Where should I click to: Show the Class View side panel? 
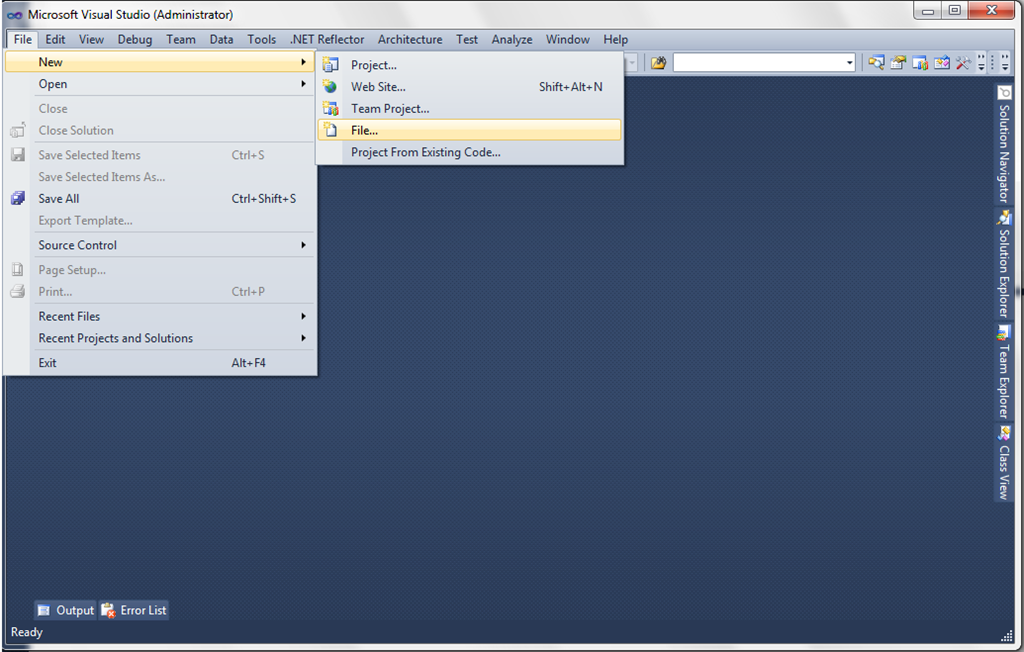tap(1004, 462)
